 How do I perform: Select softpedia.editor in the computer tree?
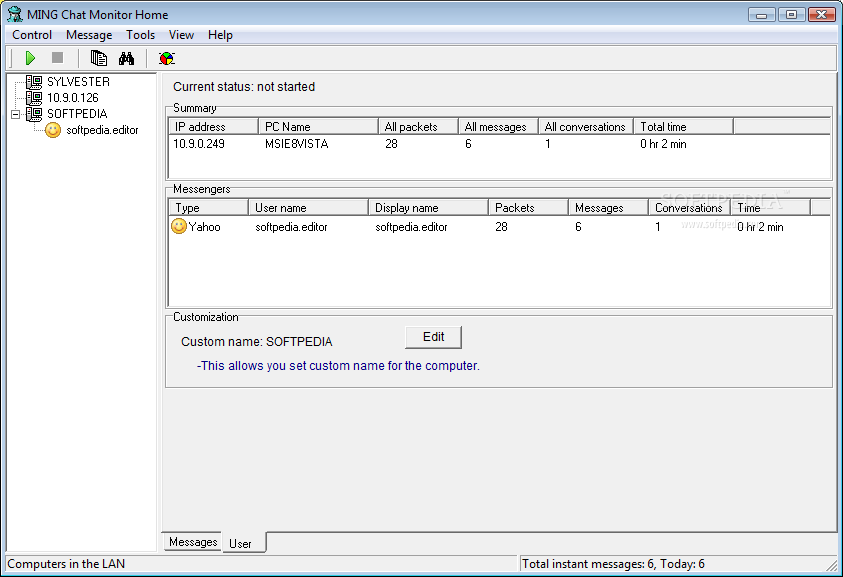[x=102, y=130]
